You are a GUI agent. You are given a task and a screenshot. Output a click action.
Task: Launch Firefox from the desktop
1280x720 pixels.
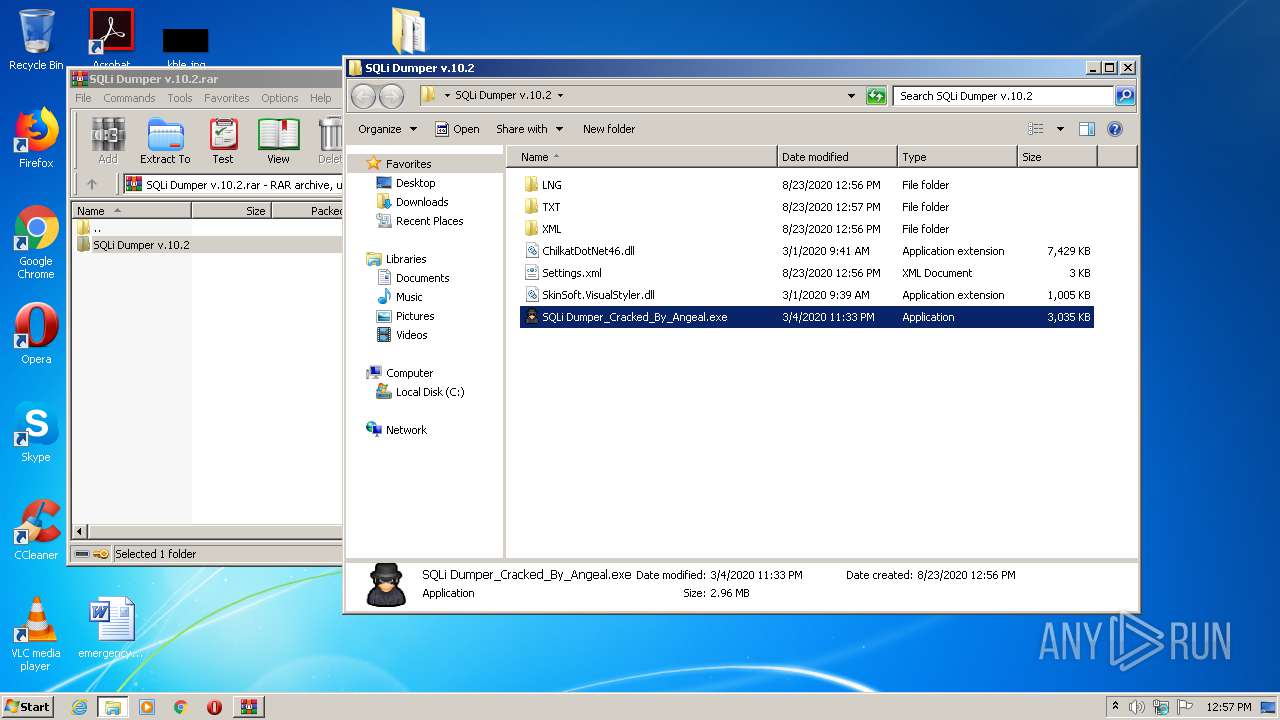(36, 139)
